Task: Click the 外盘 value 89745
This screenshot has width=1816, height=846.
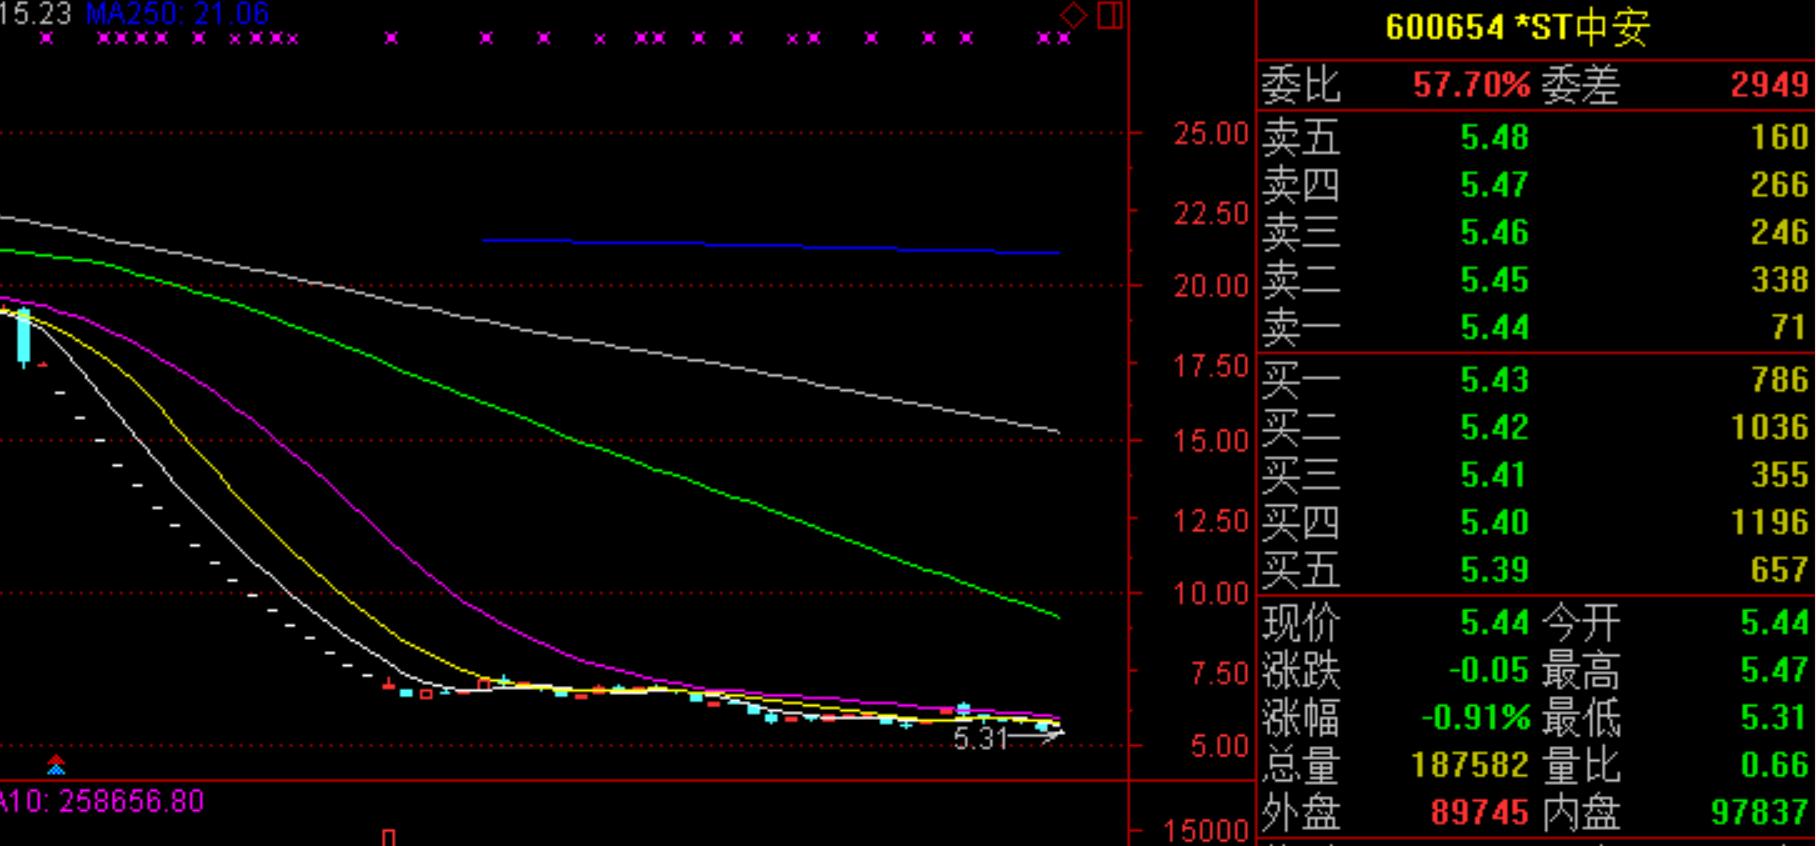Action: [x=1479, y=813]
